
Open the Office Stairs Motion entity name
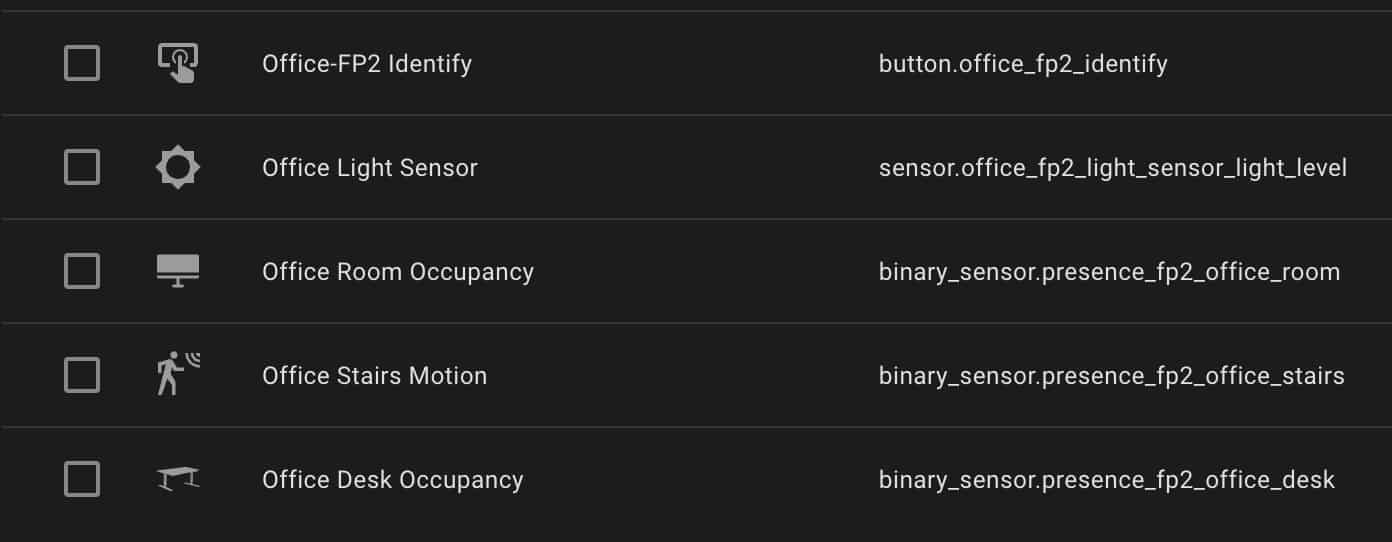coord(375,376)
